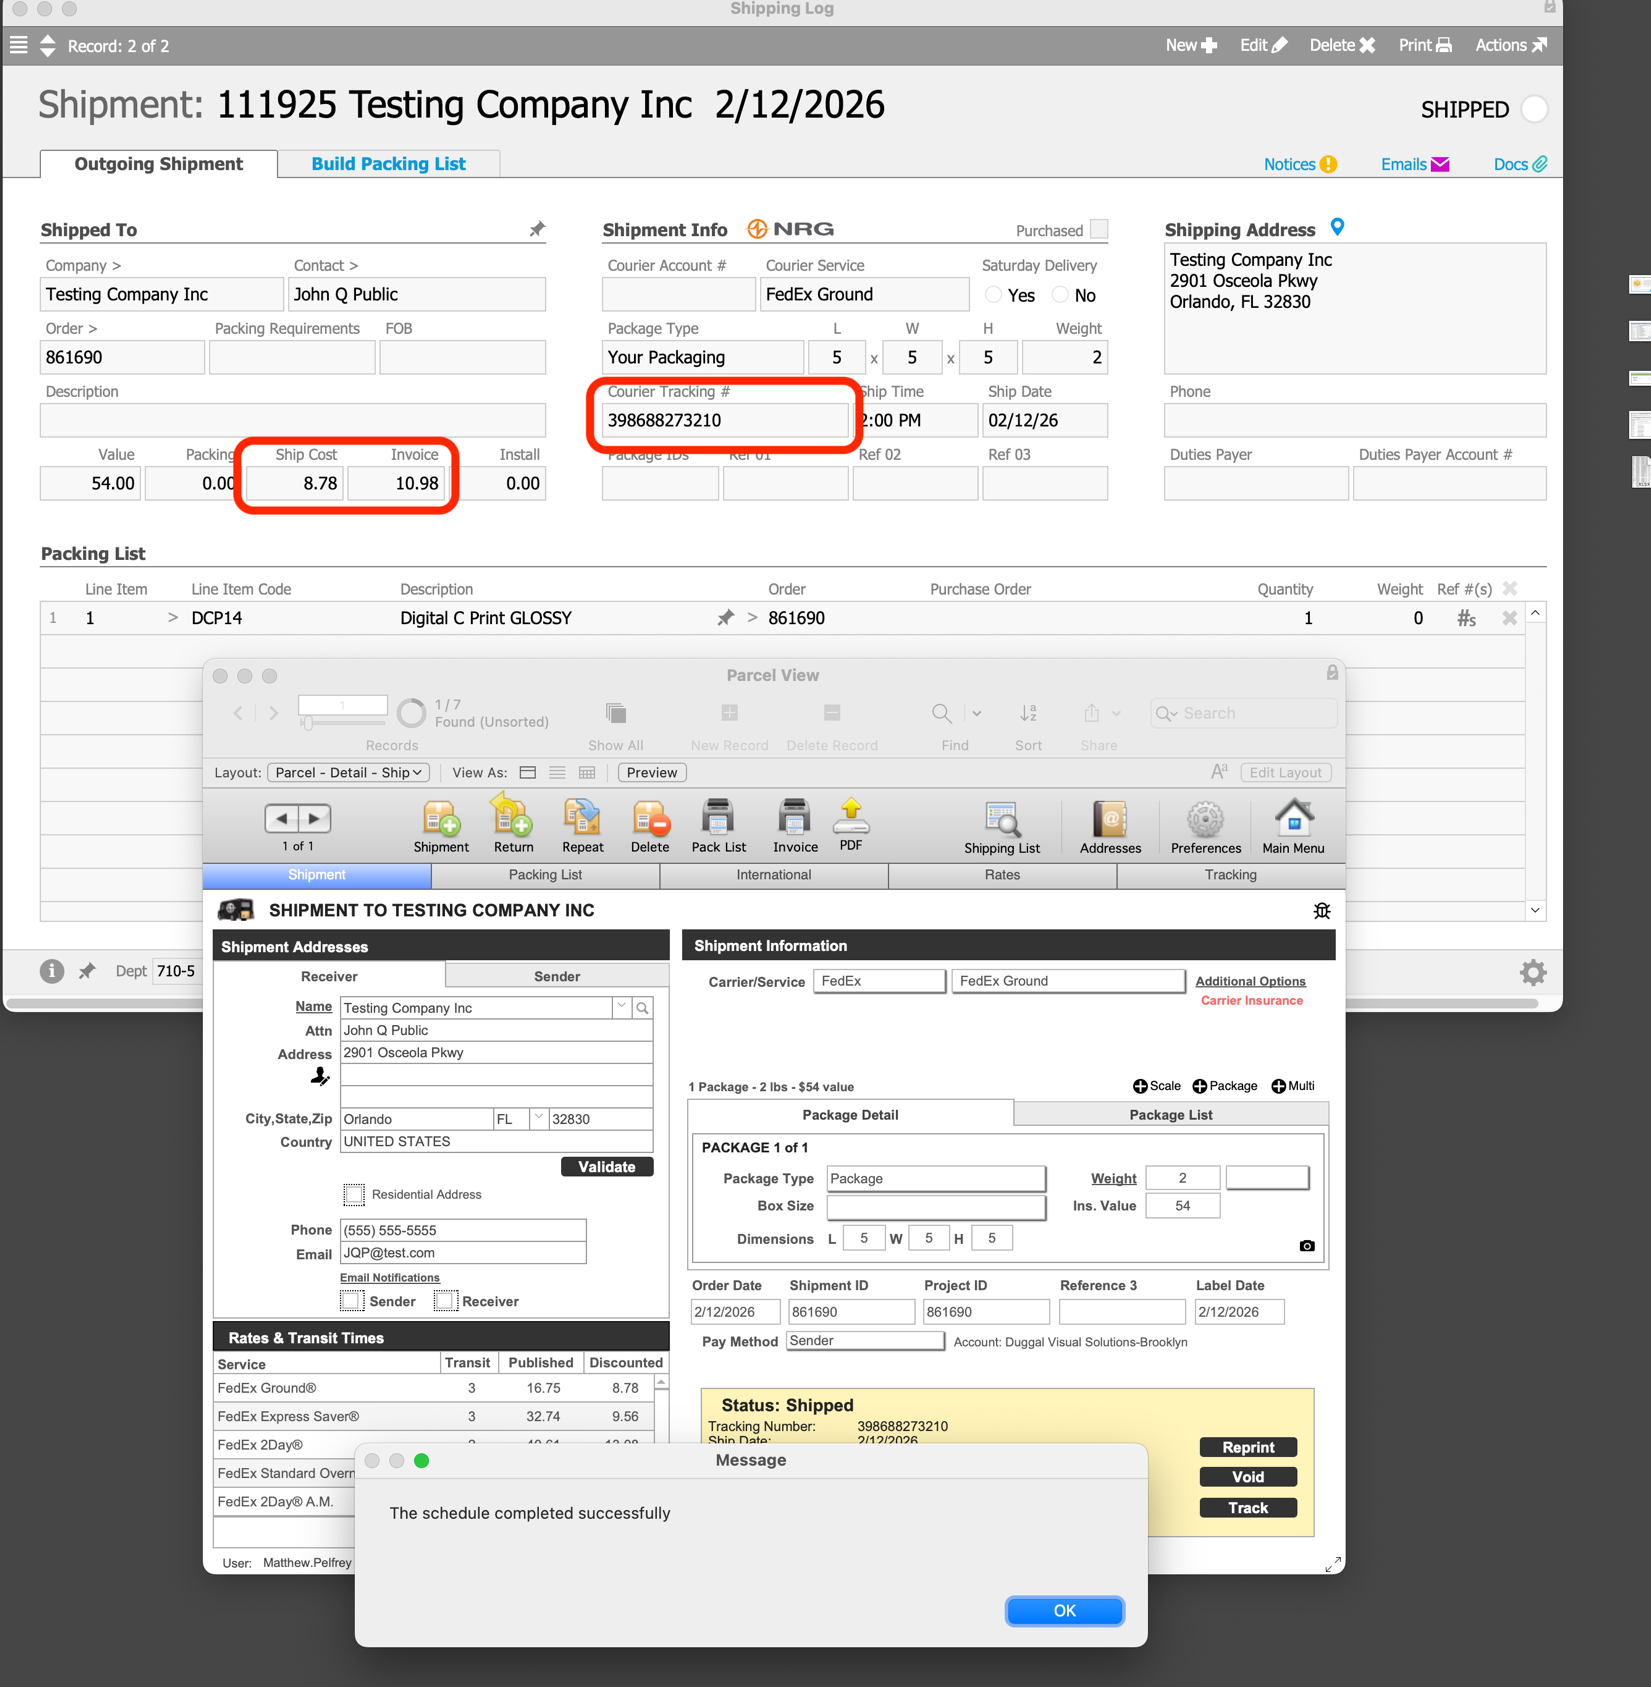This screenshot has width=1651, height=1687.
Task: Click the Validate button for the address
Action: [x=606, y=1166]
